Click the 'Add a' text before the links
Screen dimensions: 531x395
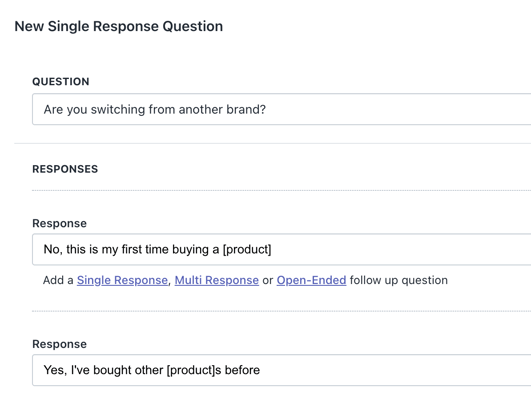pyautogui.click(x=58, y=280)
